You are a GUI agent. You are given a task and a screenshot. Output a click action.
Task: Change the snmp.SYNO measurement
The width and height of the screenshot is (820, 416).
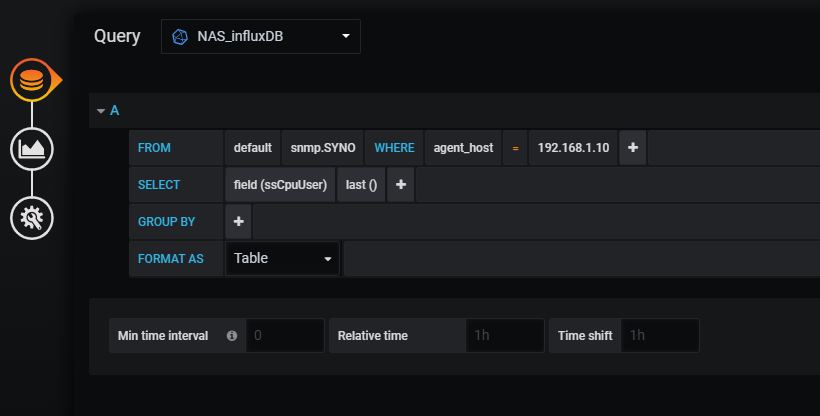[x=323, y=148]
